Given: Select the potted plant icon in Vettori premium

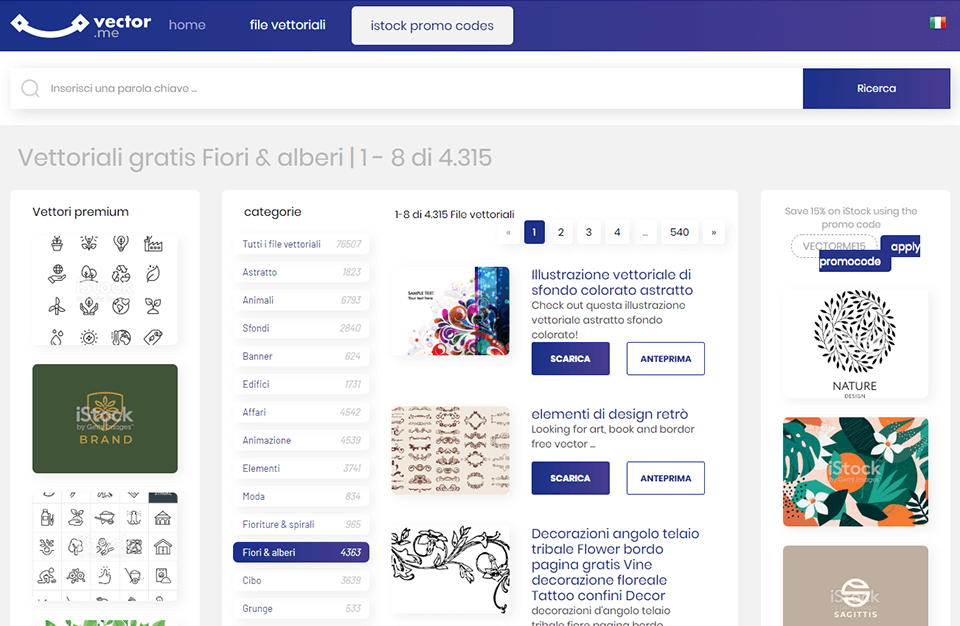Looking at the screenshot, I should pyautogui.click(x=56, y=244).
